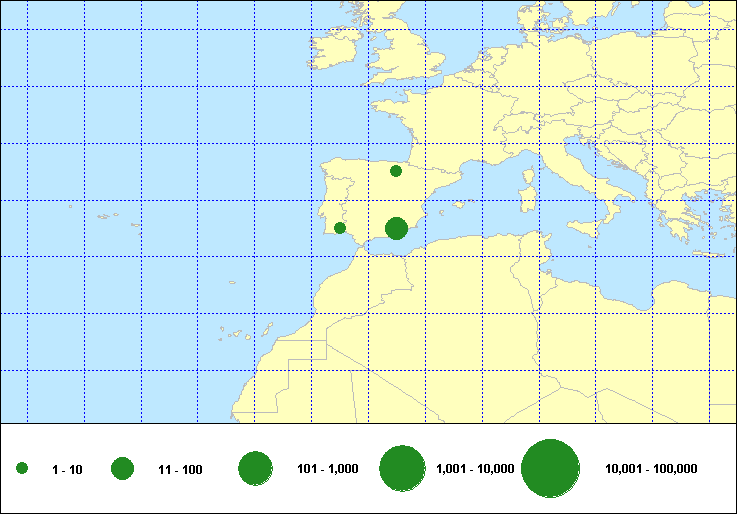Click the "11 - 100" legend label
Viewport: 737px width, 514px height.
[180, 470]
